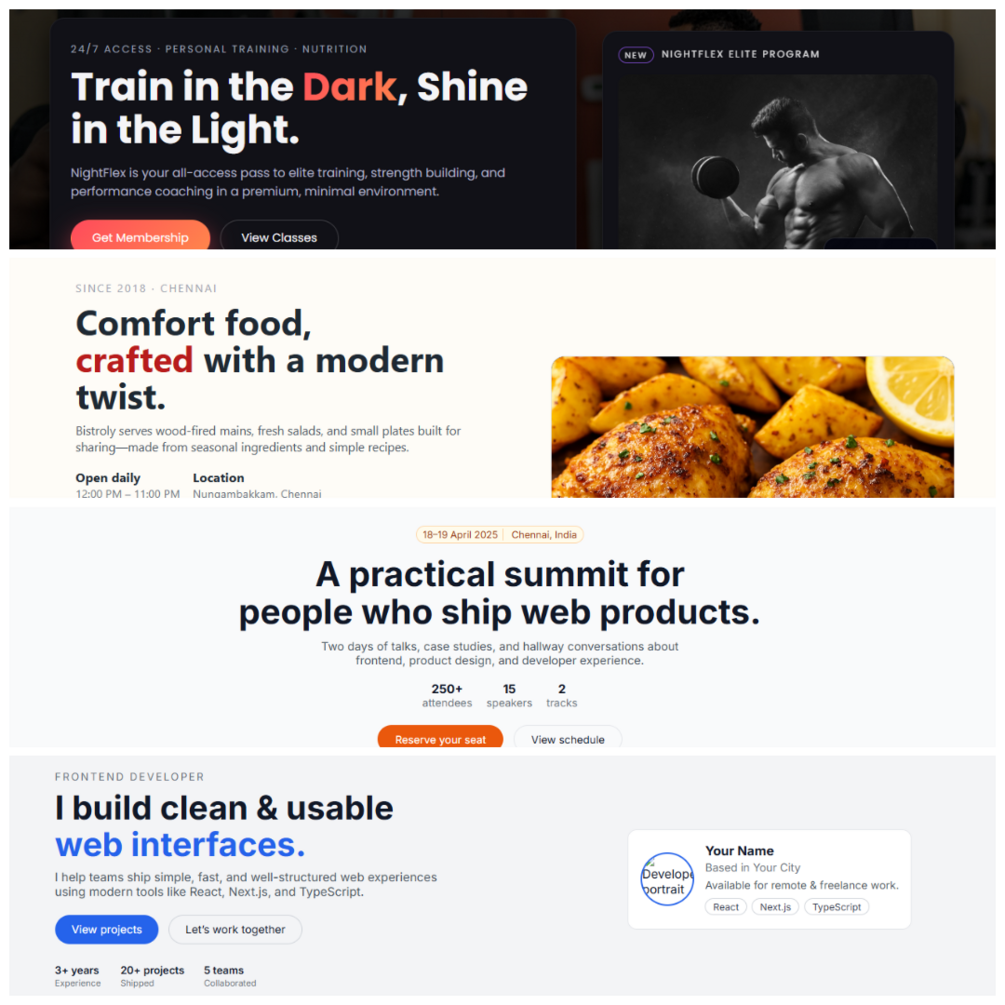Open the Let's work together button
Screen dimensions: 1005x1005
pos(235,929)
